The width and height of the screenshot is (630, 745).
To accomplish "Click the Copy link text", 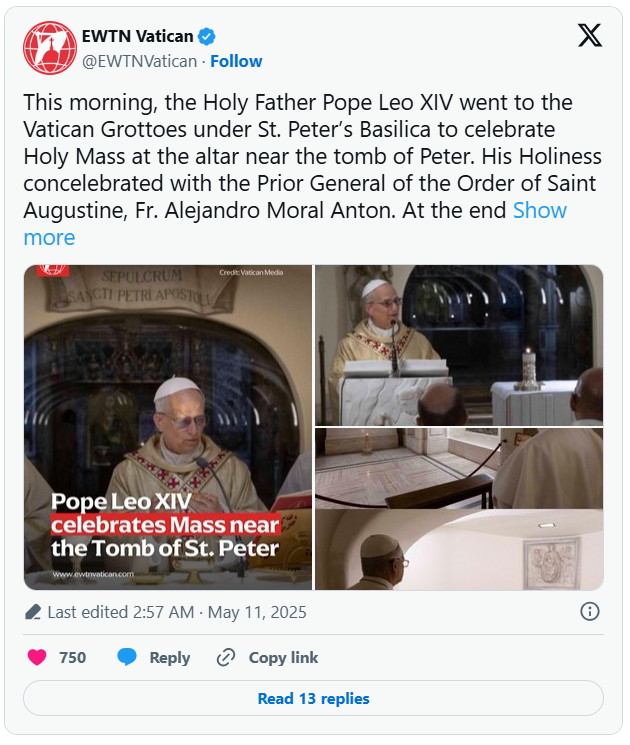I will [x=283, y=657].
